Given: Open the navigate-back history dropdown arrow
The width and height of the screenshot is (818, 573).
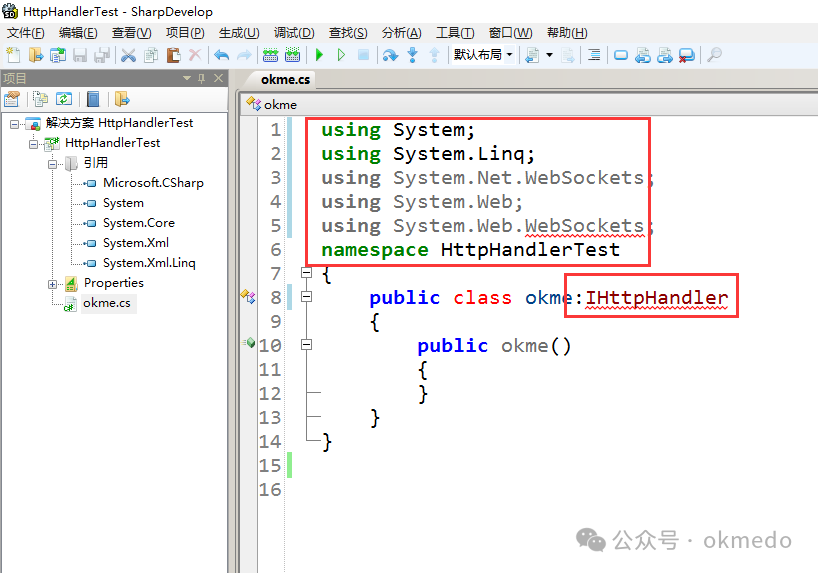Looking at the screenshot, I should pos(549,55).
